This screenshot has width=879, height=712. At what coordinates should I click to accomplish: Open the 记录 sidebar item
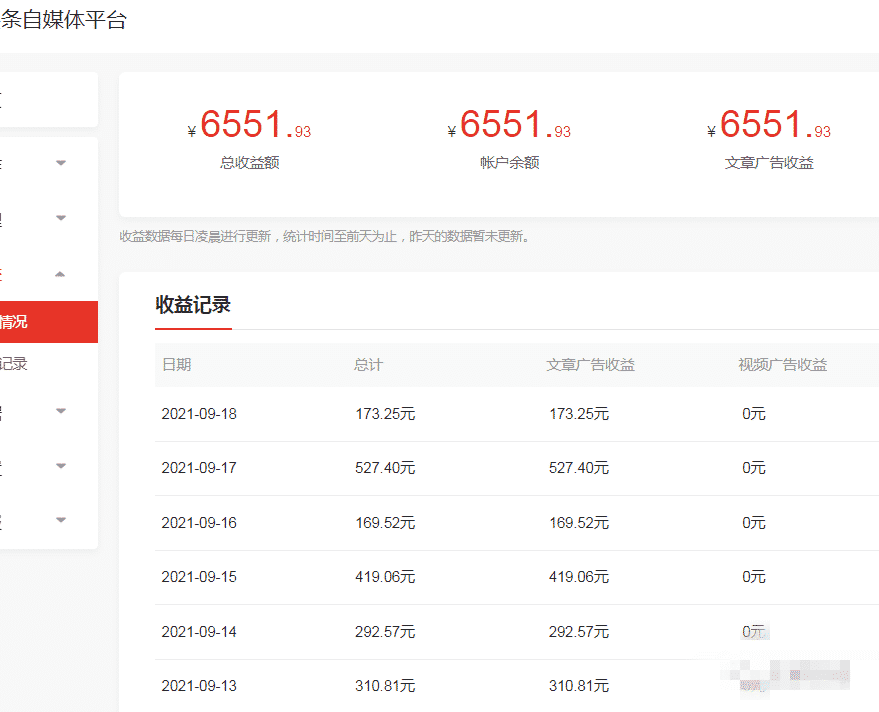coord(13,363)
